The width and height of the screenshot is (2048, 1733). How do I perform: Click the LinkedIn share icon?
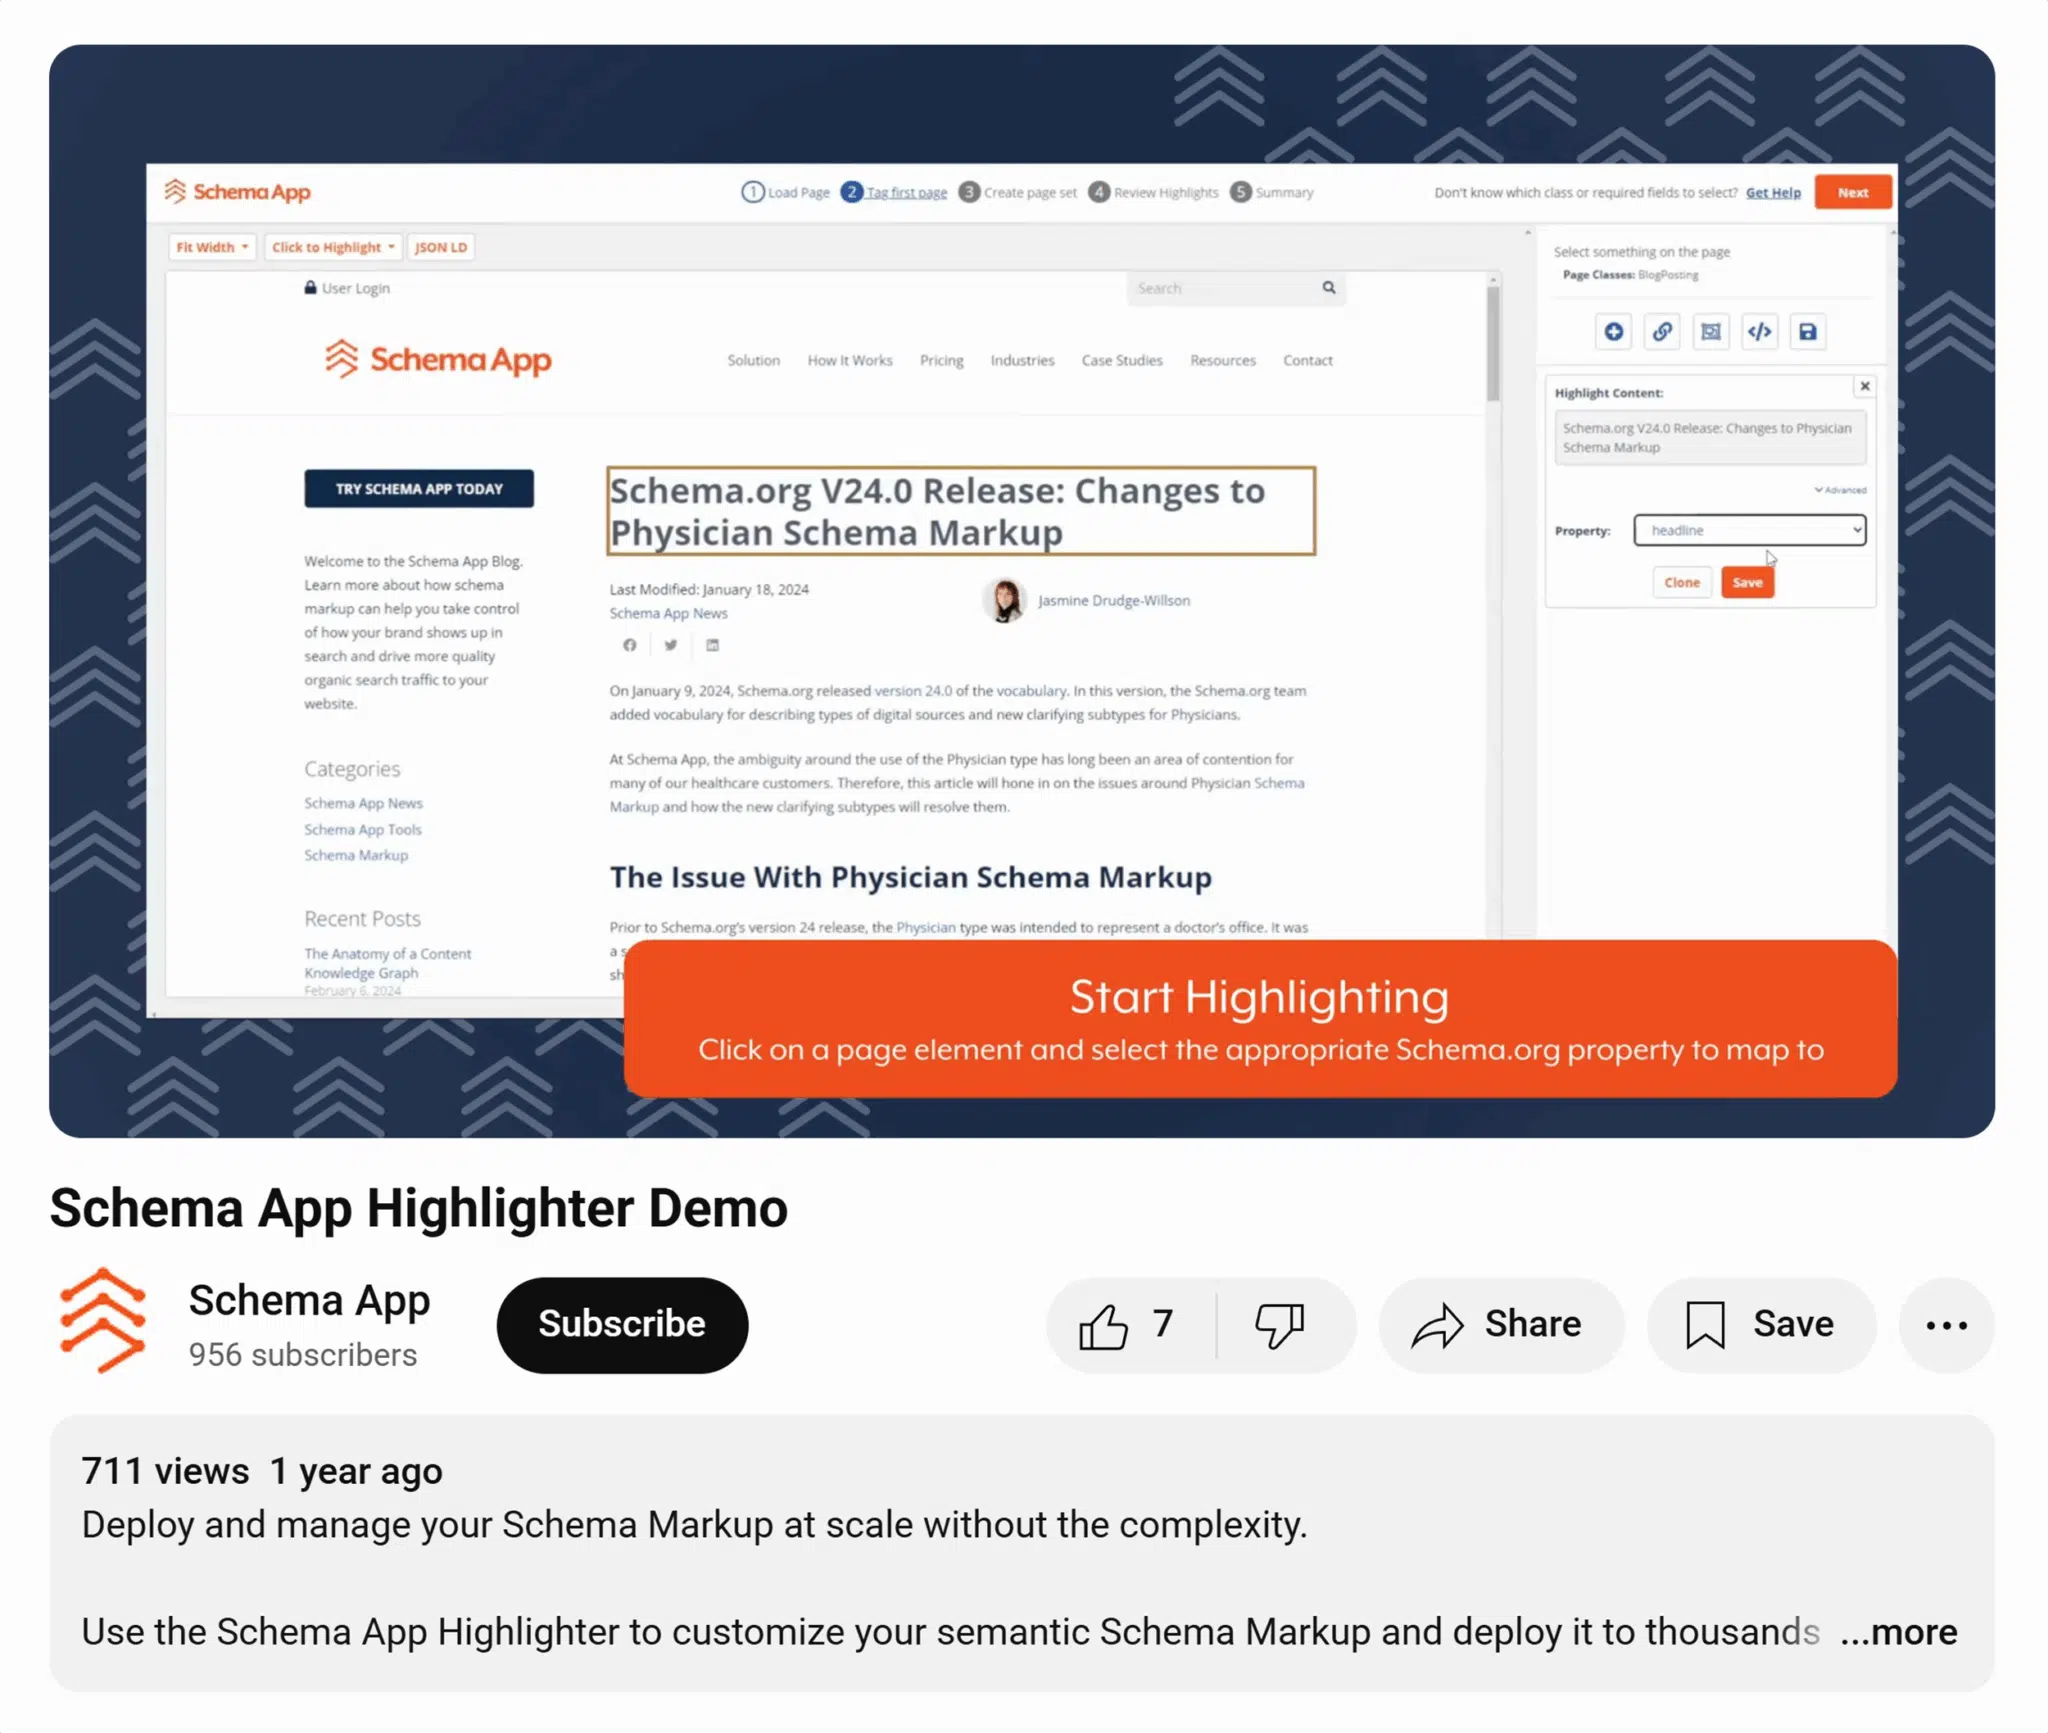712,645
